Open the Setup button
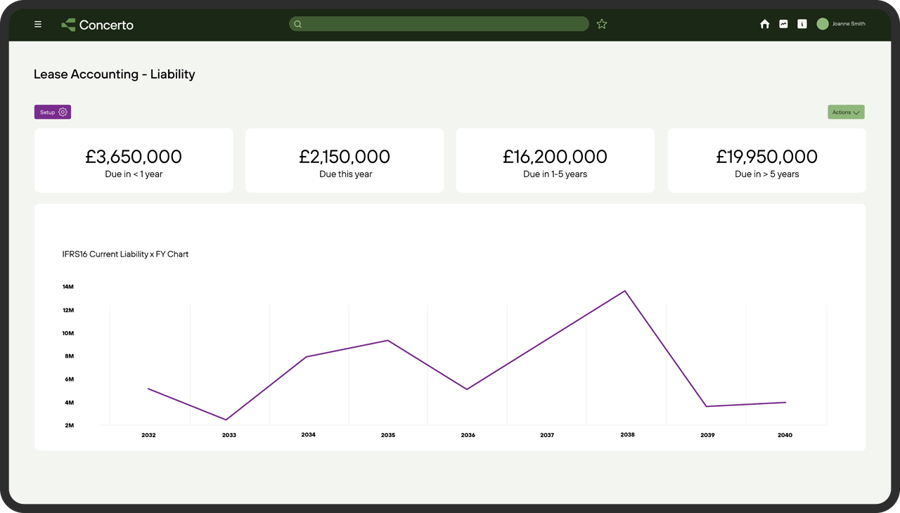900x513 pixels. [x=53, y=112]
